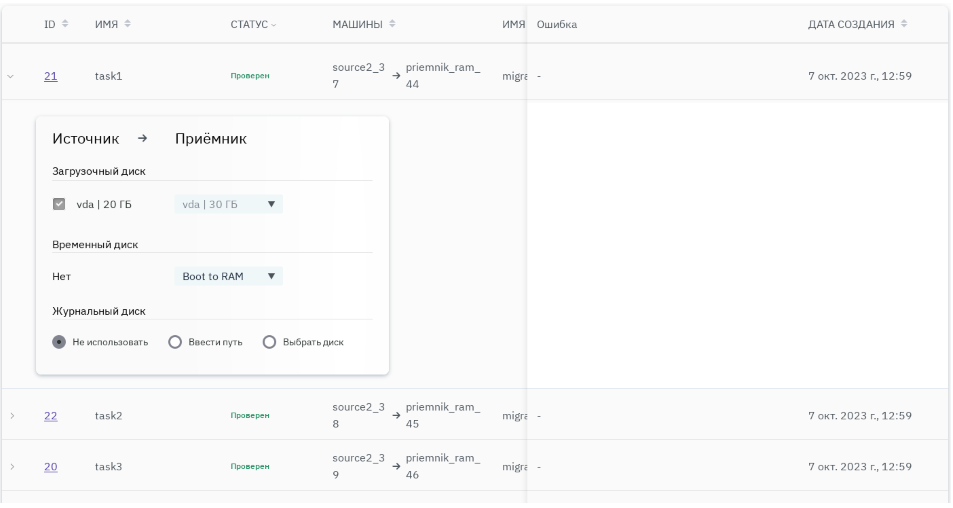Toggle the vda 20 ГБ boot disk checkbox

(x=59, y=204)
